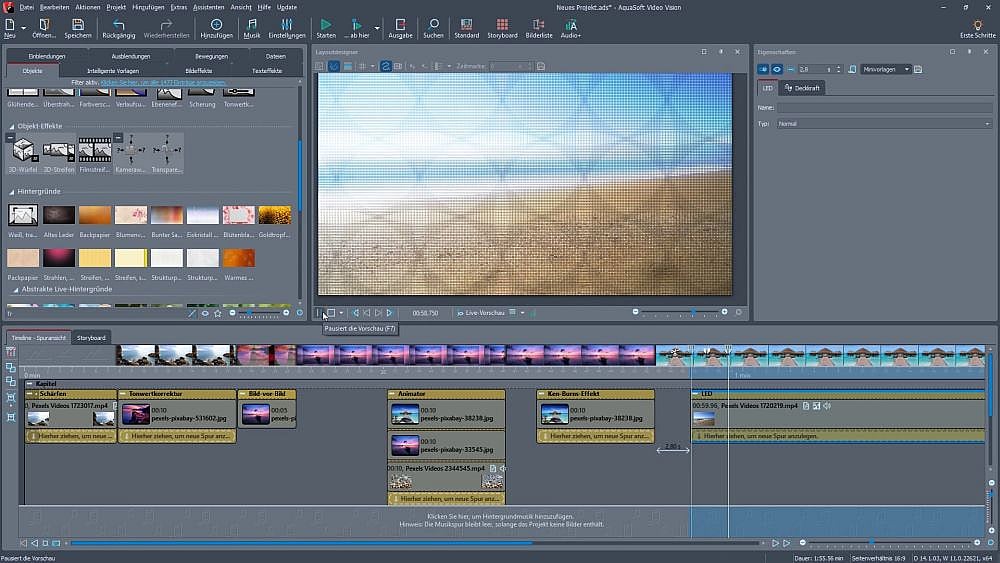Click the Erste Schritte button
1000x563 pixels.
tap(977, 29)
